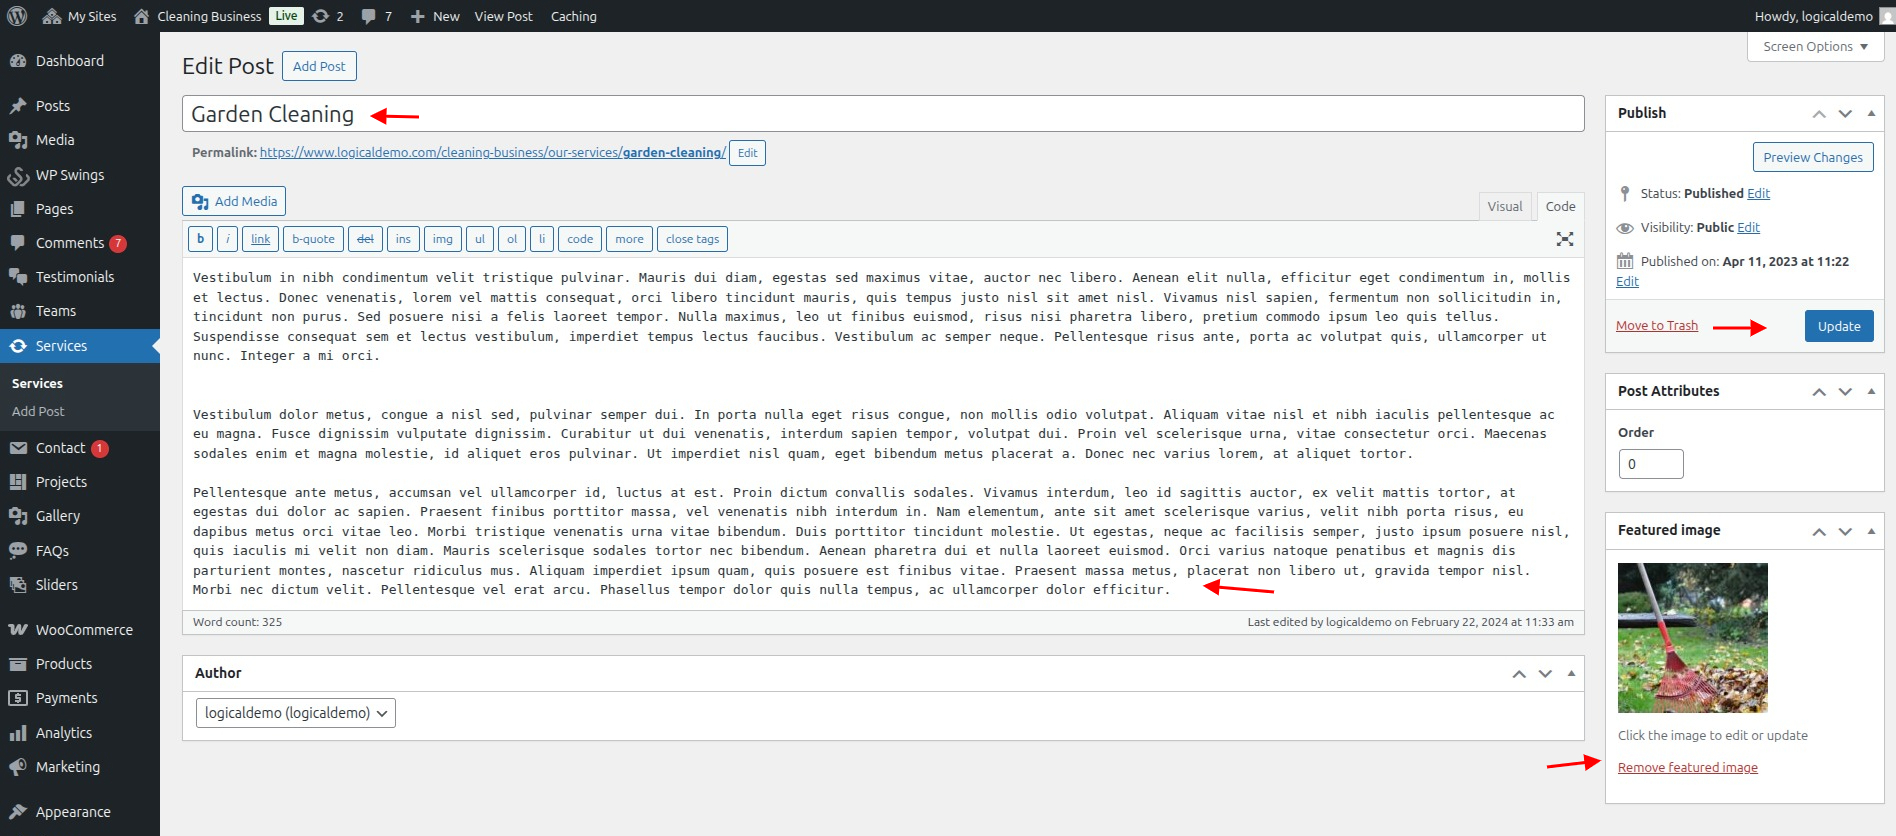The height and width of the screenshot is (836, 1896).
Task: Click the Order input field
Action: tap(1650, 464)
